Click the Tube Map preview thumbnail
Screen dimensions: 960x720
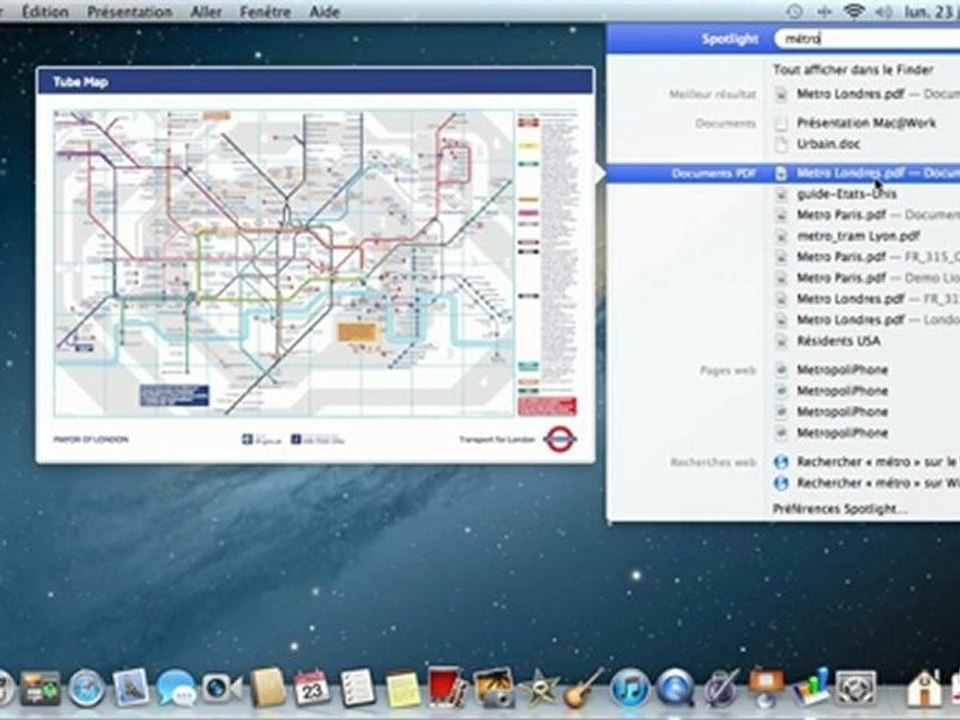point(315,263)
